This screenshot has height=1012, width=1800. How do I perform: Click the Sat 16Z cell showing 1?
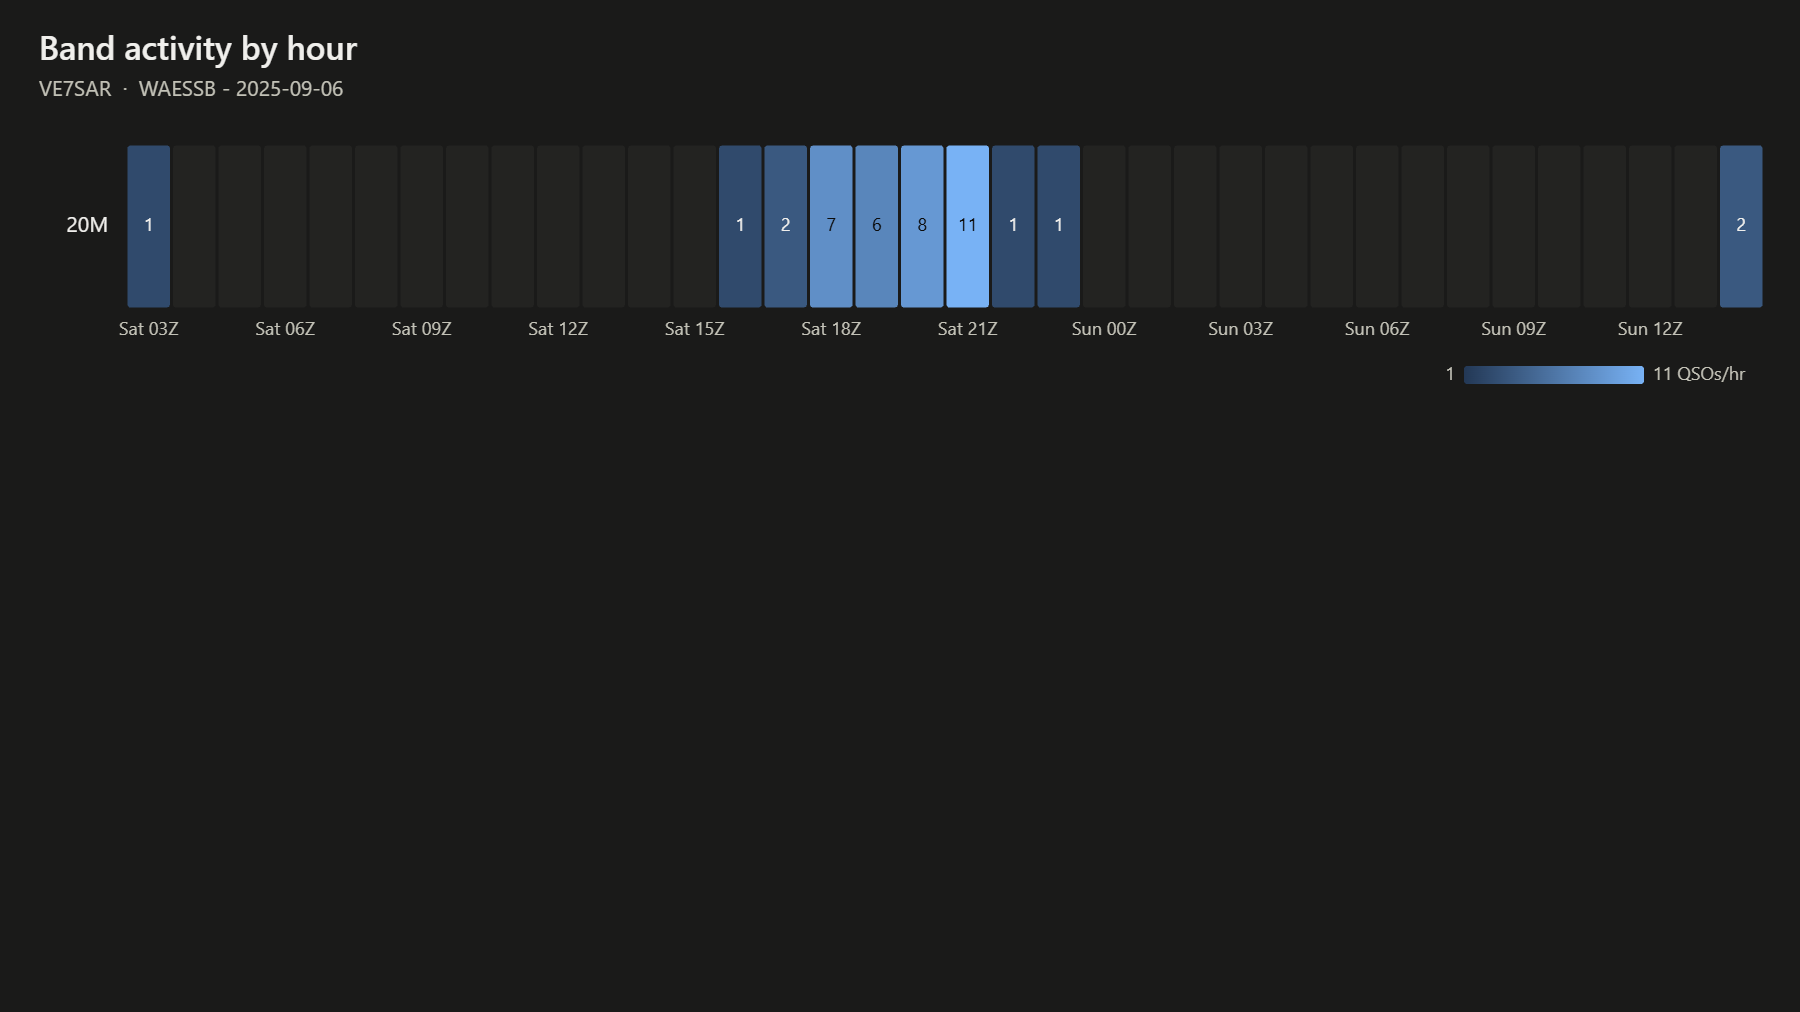tap(740, 226)
